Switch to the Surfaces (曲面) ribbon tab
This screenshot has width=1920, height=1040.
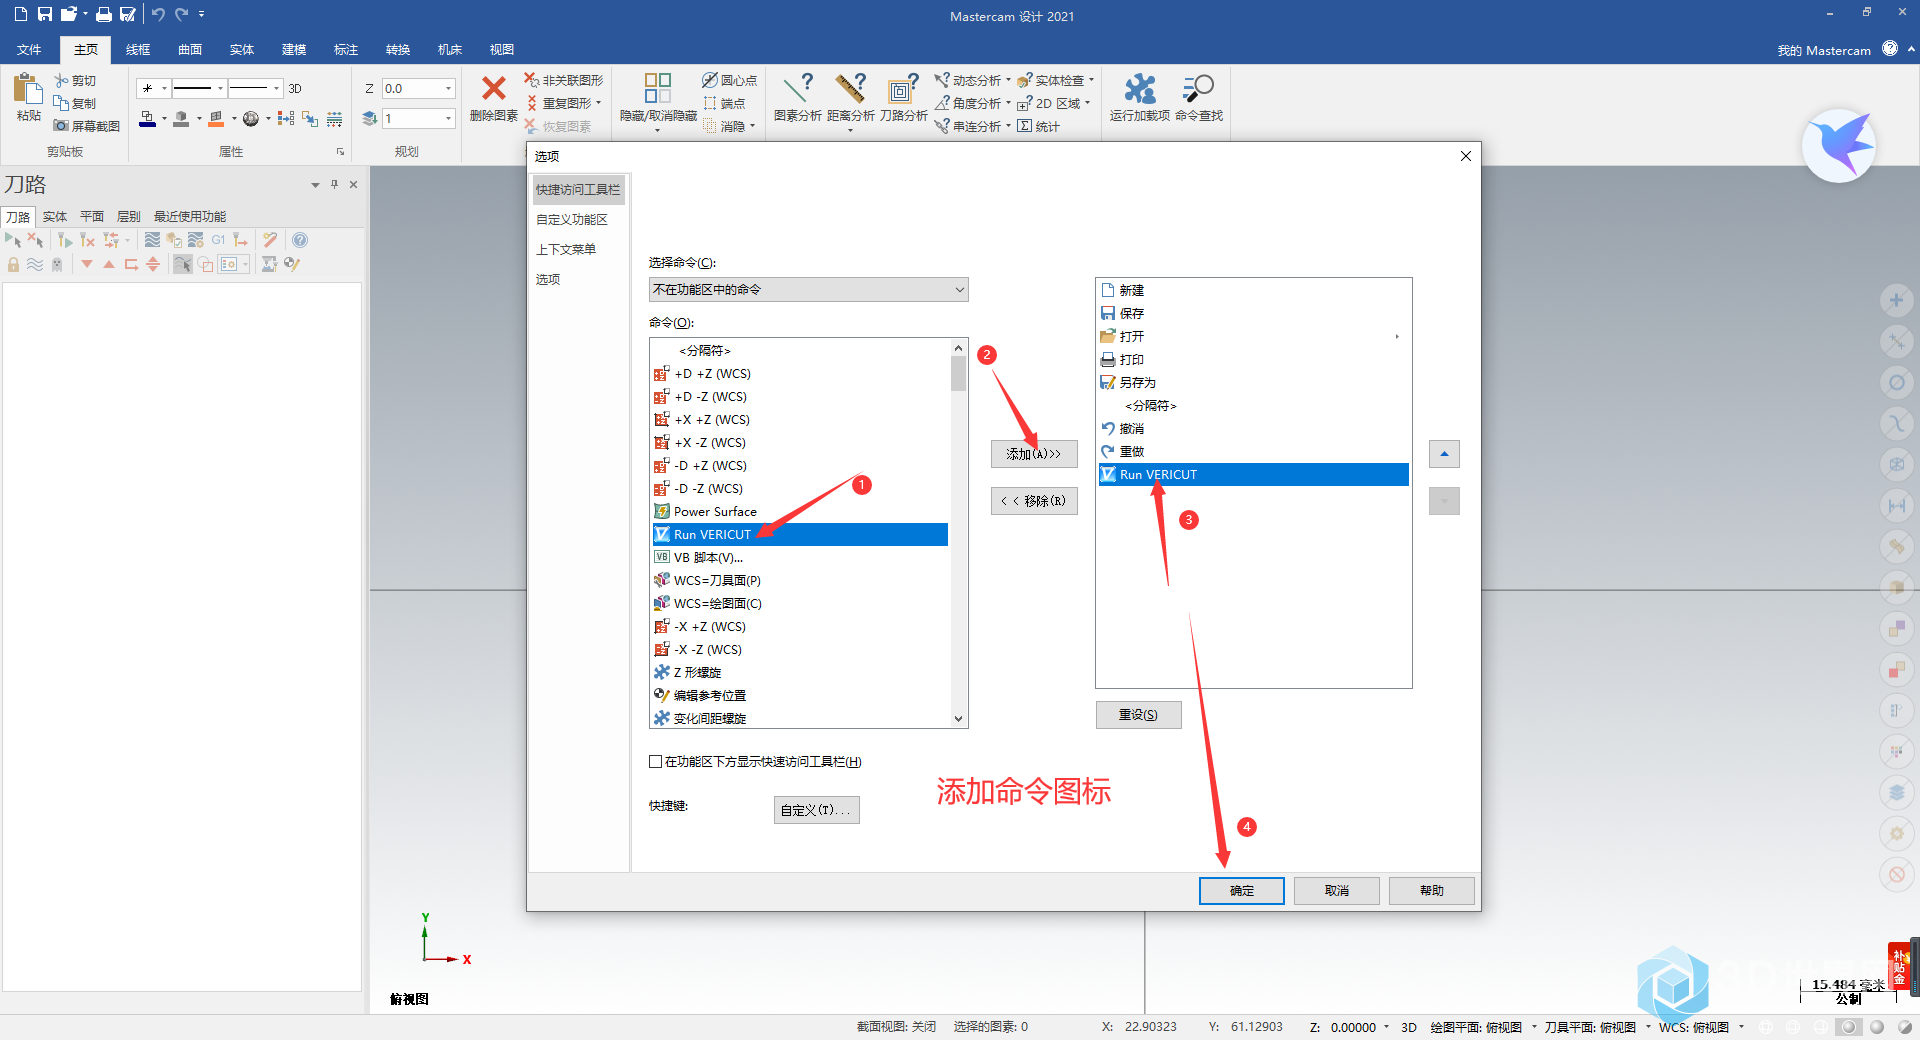pyautogui.click(x=190, y=50)
